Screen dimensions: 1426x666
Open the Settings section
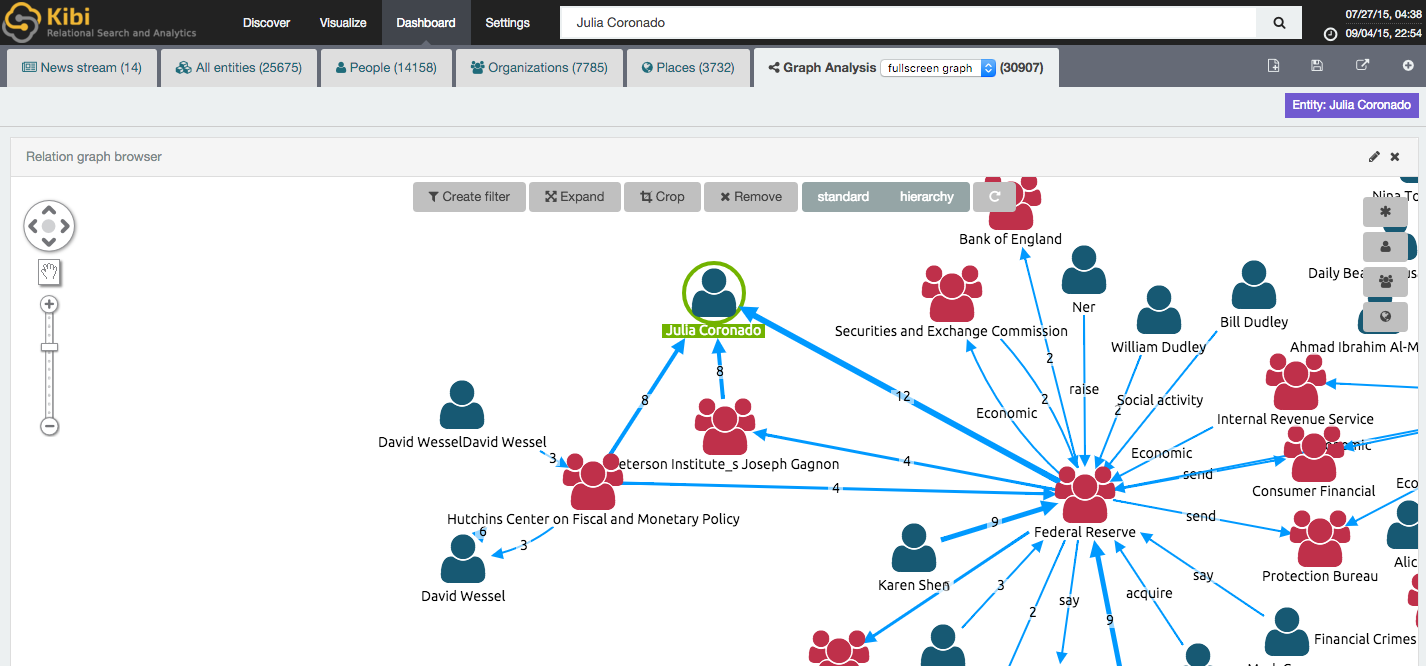point(508,22)
